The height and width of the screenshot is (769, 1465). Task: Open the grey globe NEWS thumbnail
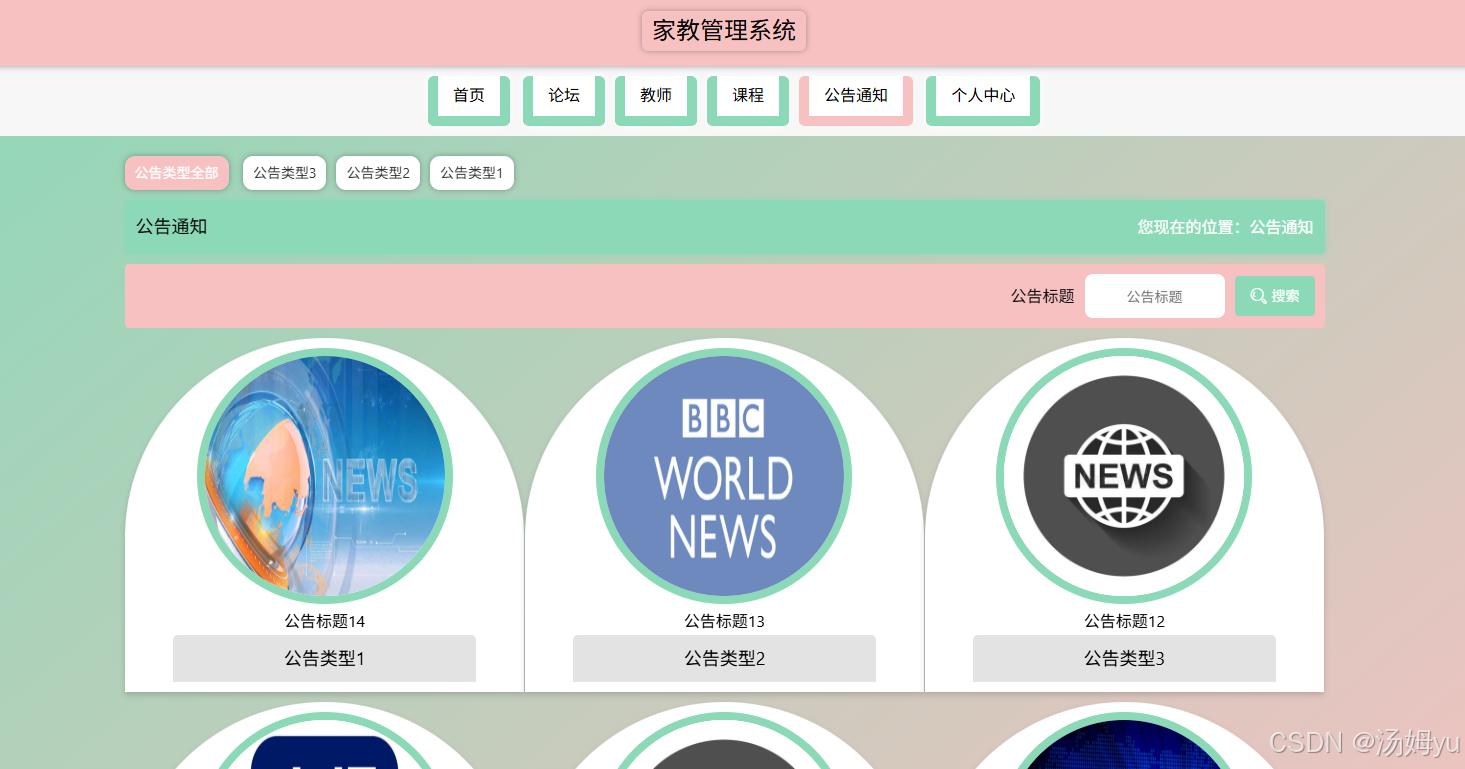[x=1124, y=476]
